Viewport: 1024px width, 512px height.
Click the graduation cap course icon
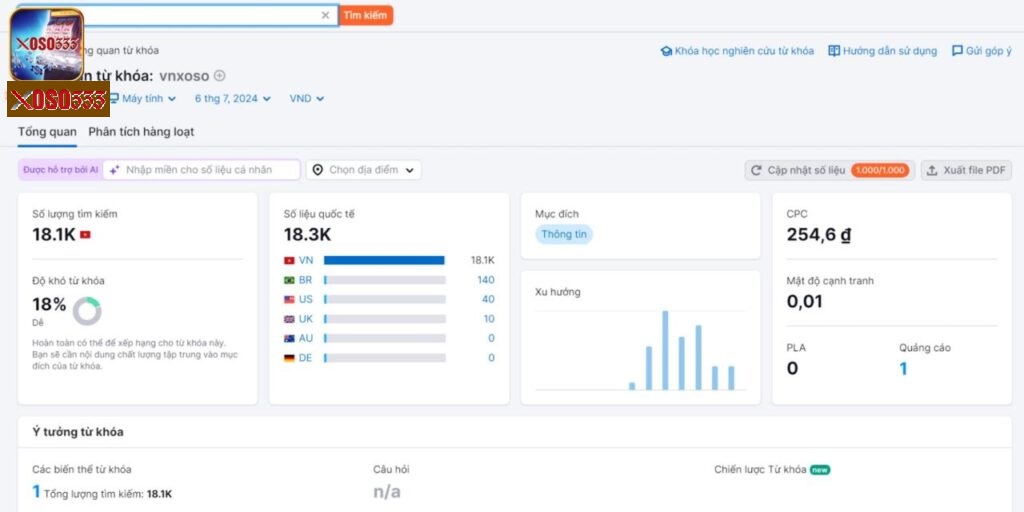tap(666, 51)
